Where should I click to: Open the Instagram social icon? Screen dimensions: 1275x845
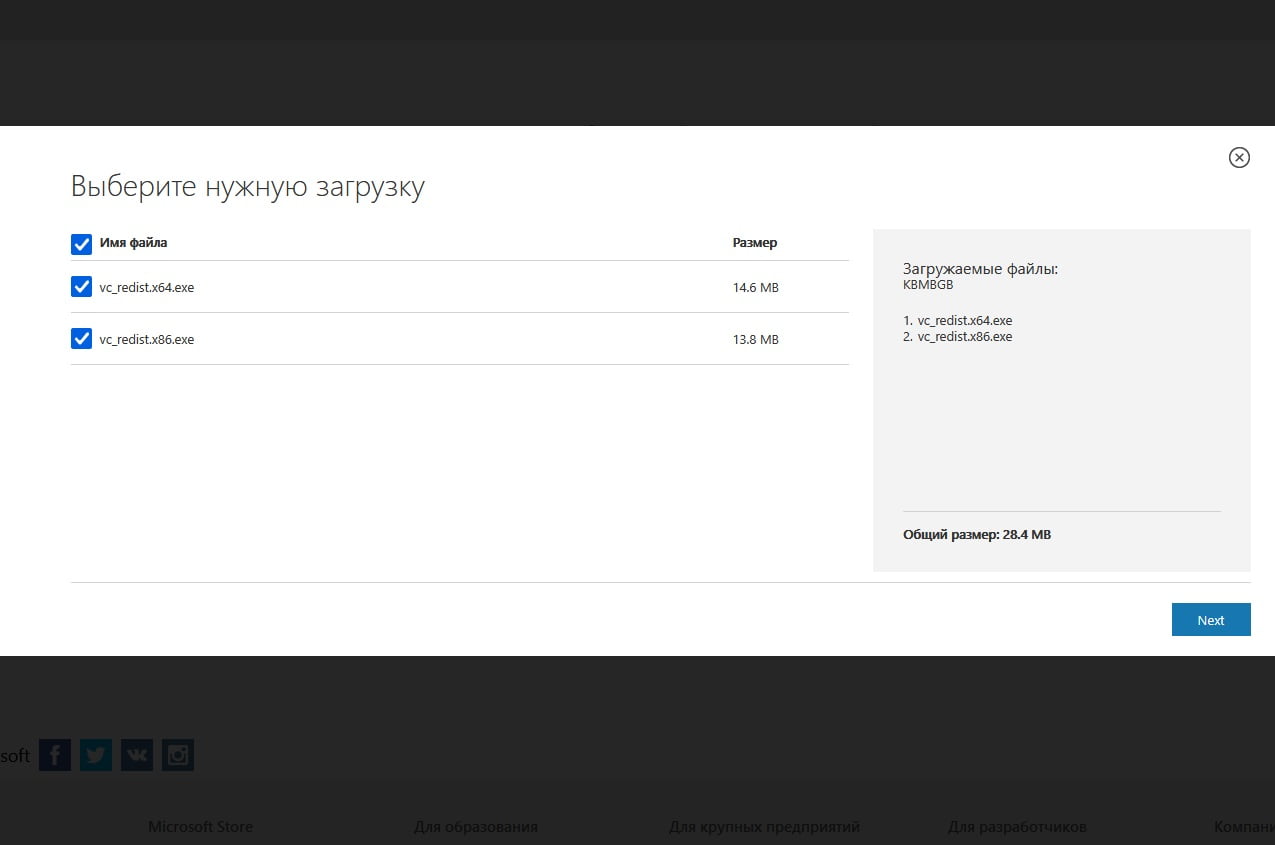point(178,755)
